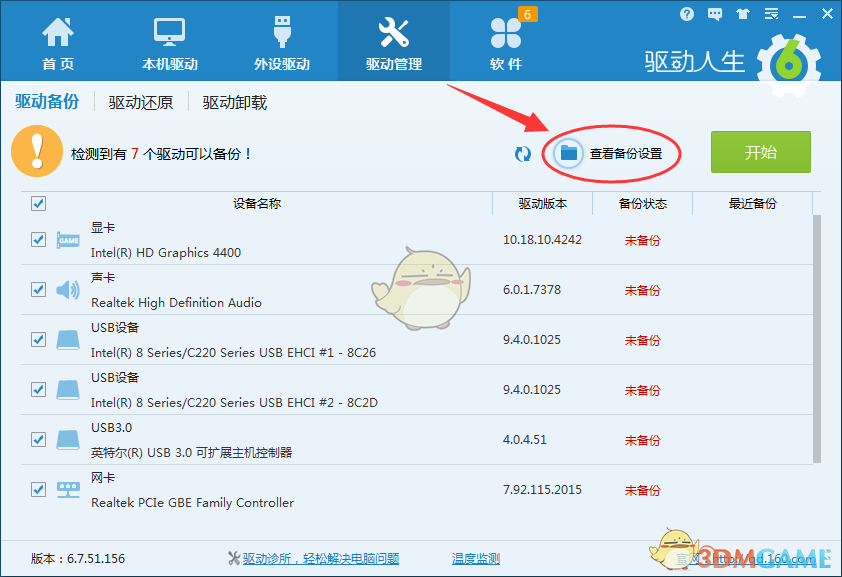Click version 7.92.115.2015 cell

click(542, 489)
